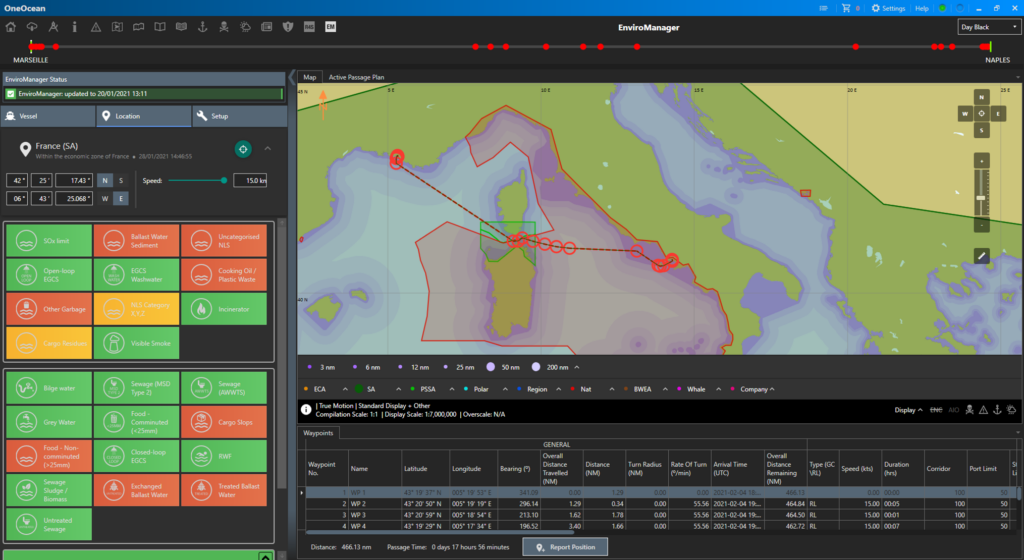Pan the map East with E button
The width and height of the screenshot is (1024, 560).
[998, 114]
